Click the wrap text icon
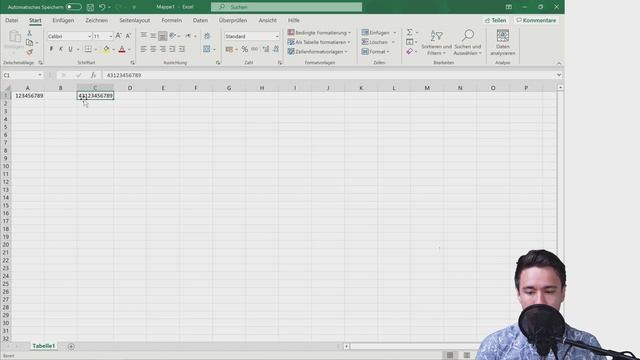The image size is (640, 360). pos(207,36)
